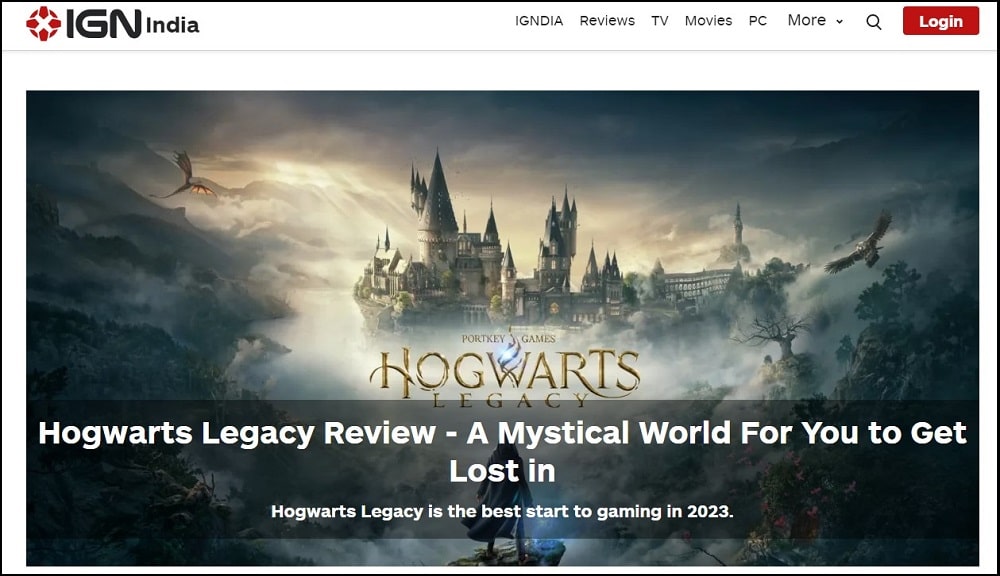Open the Movies section
The width and height of the screenshot is (1000, 576).
point(708,21)
